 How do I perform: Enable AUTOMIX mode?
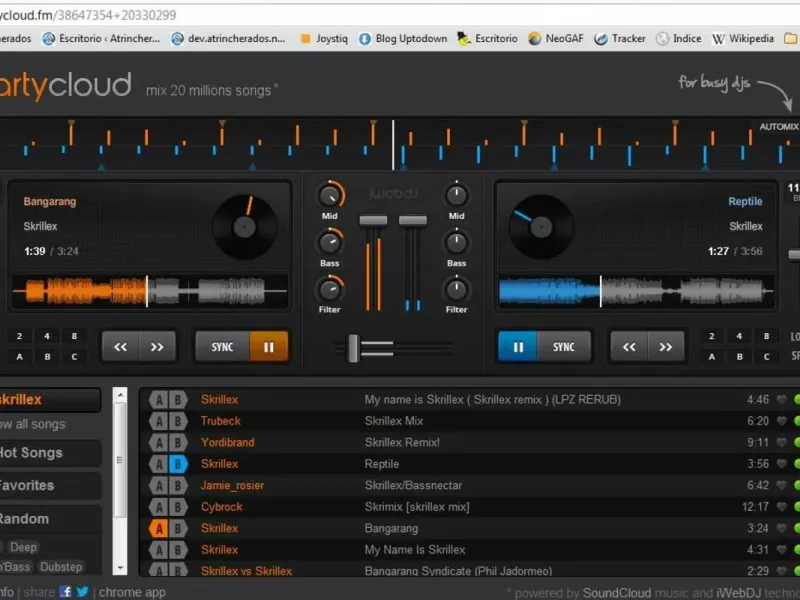779,127
